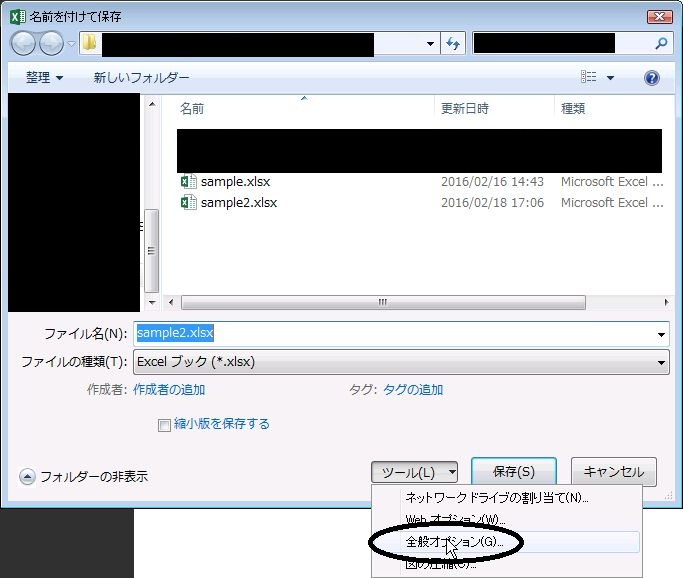
Task: Enable the 縮小版を保存する checkbox
Action: point(165,425)
